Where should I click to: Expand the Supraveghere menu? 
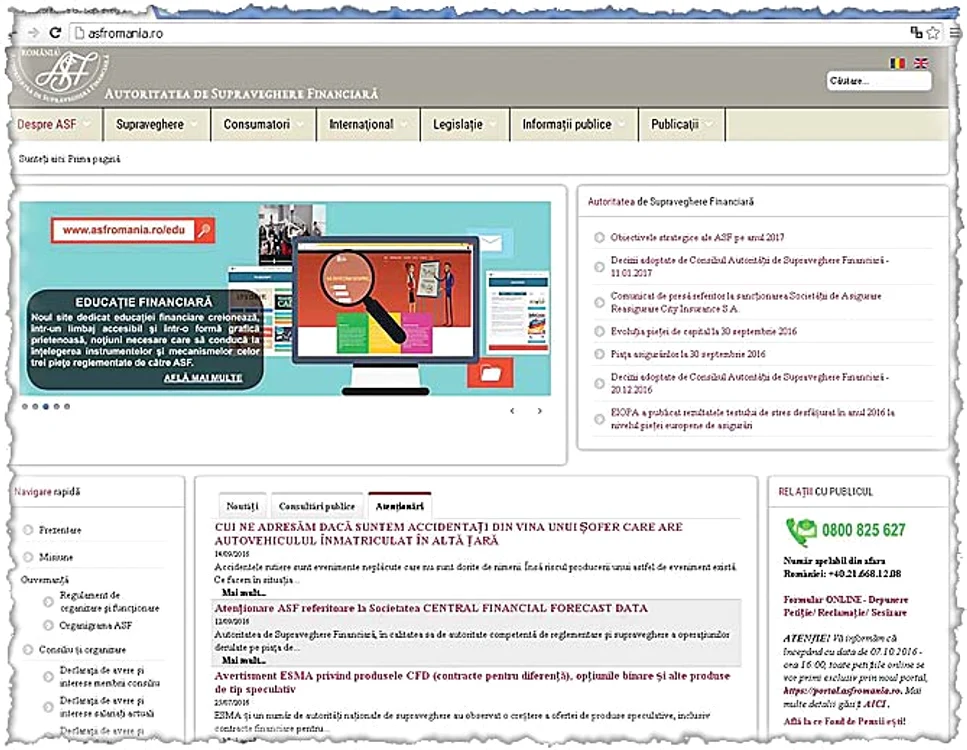157,125
